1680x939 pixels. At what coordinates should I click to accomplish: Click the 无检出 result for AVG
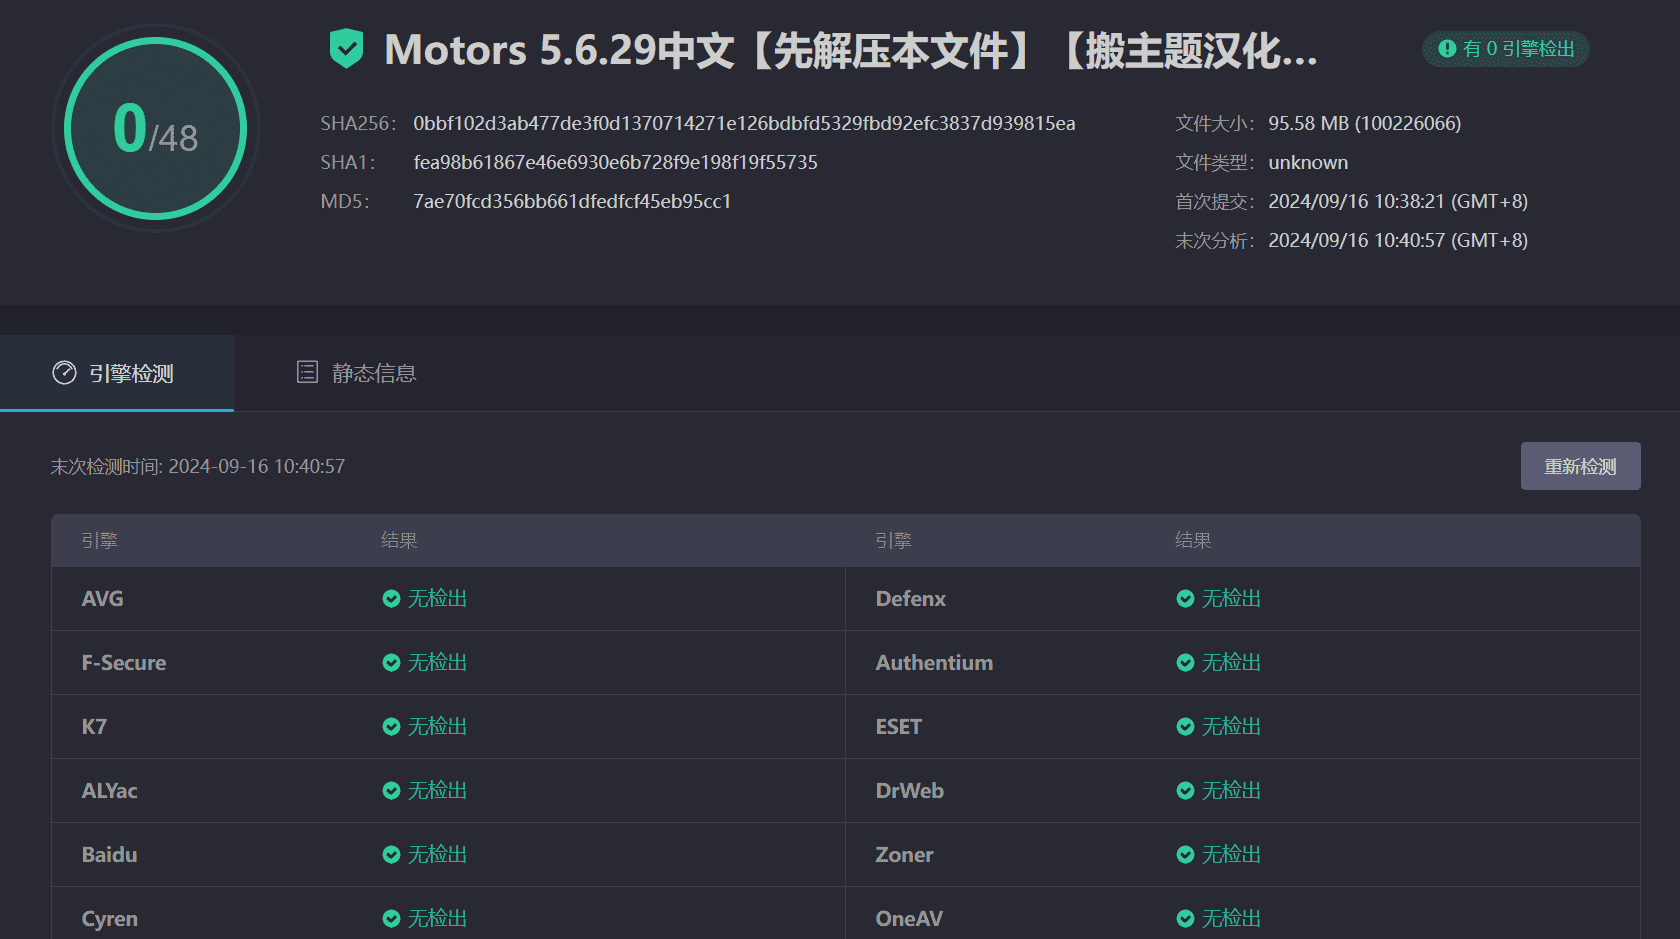[x=437, y=598]
